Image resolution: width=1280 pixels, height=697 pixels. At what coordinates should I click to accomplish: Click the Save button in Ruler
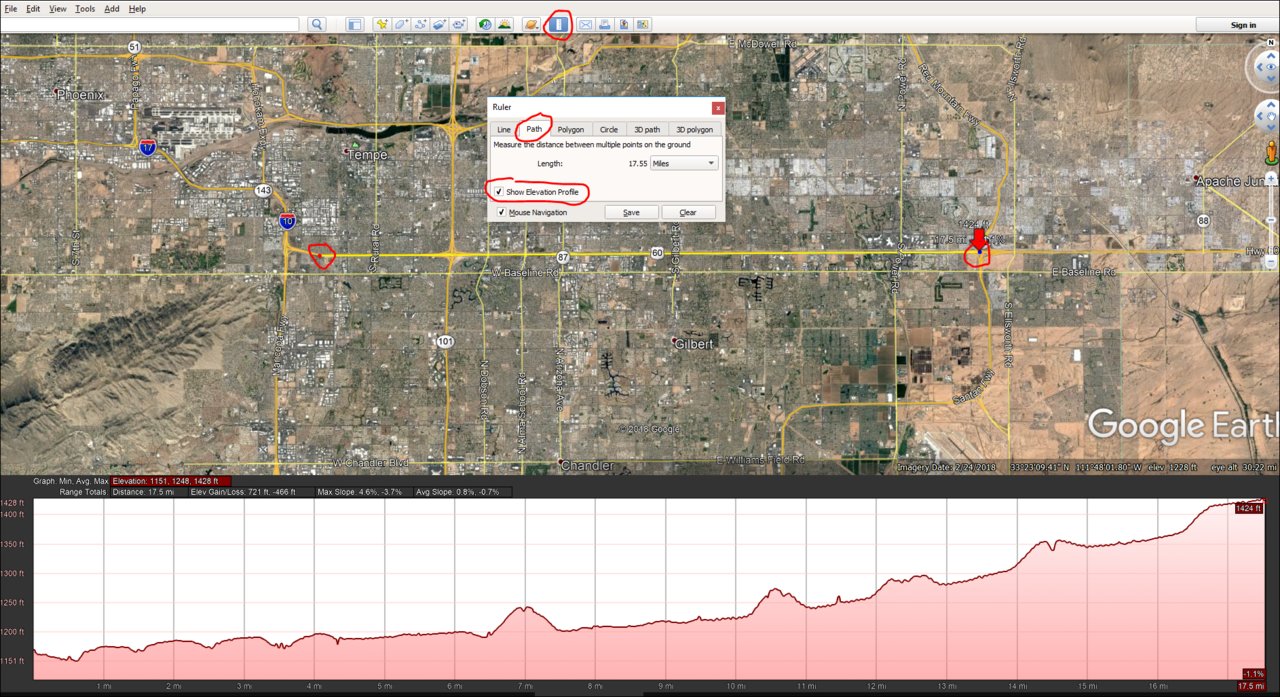point(632,212)
